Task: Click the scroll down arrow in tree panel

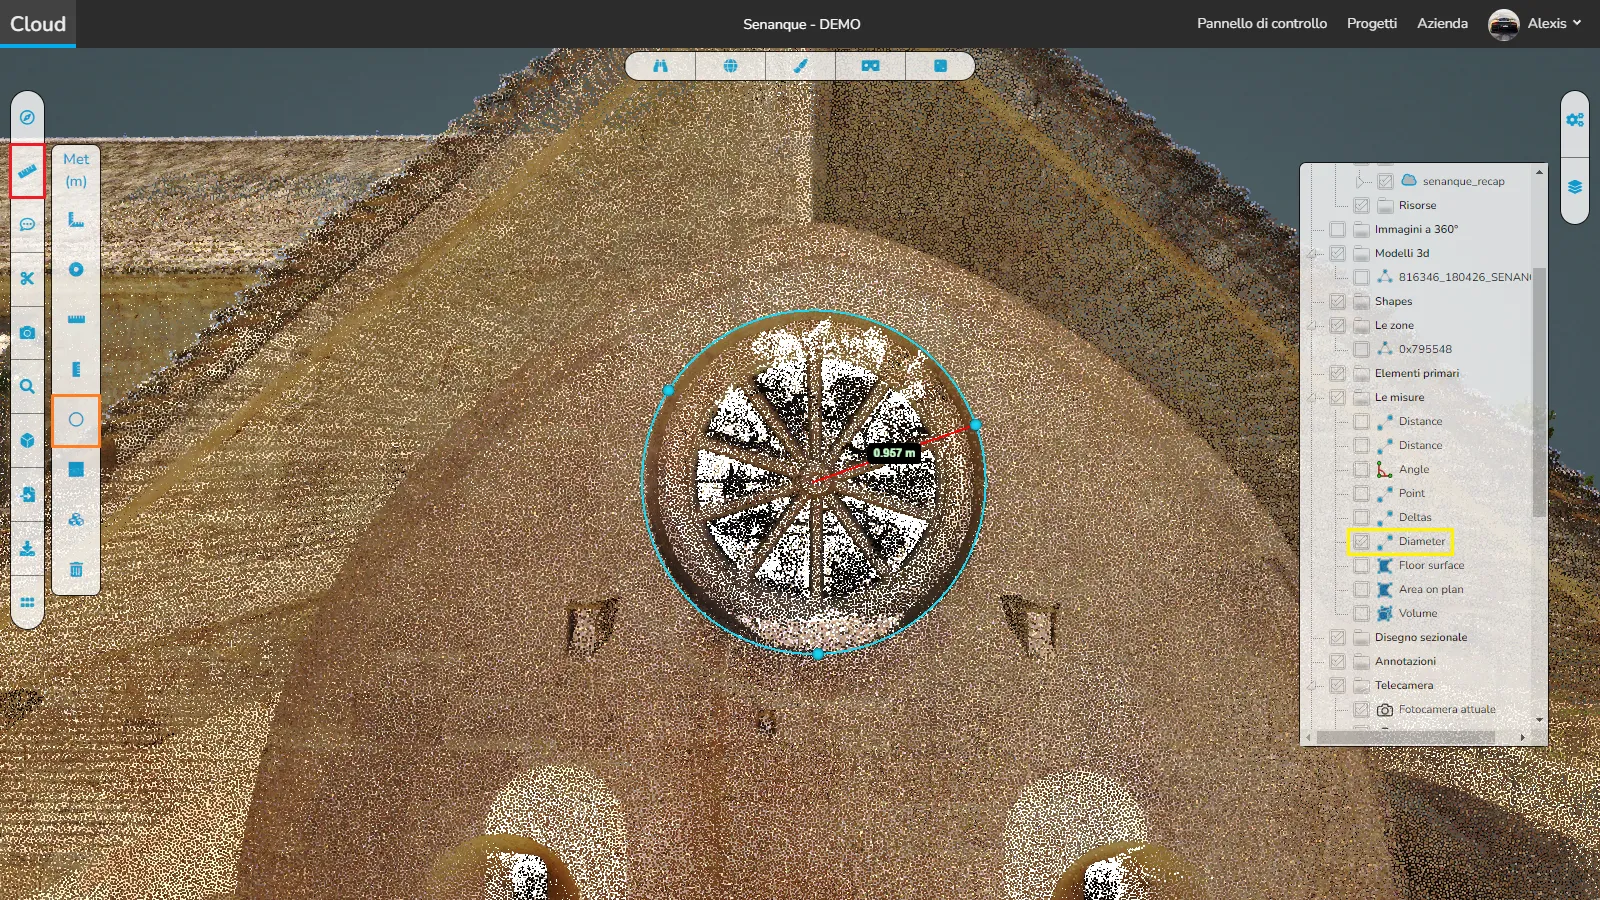Action: [x=1539, y=719]
